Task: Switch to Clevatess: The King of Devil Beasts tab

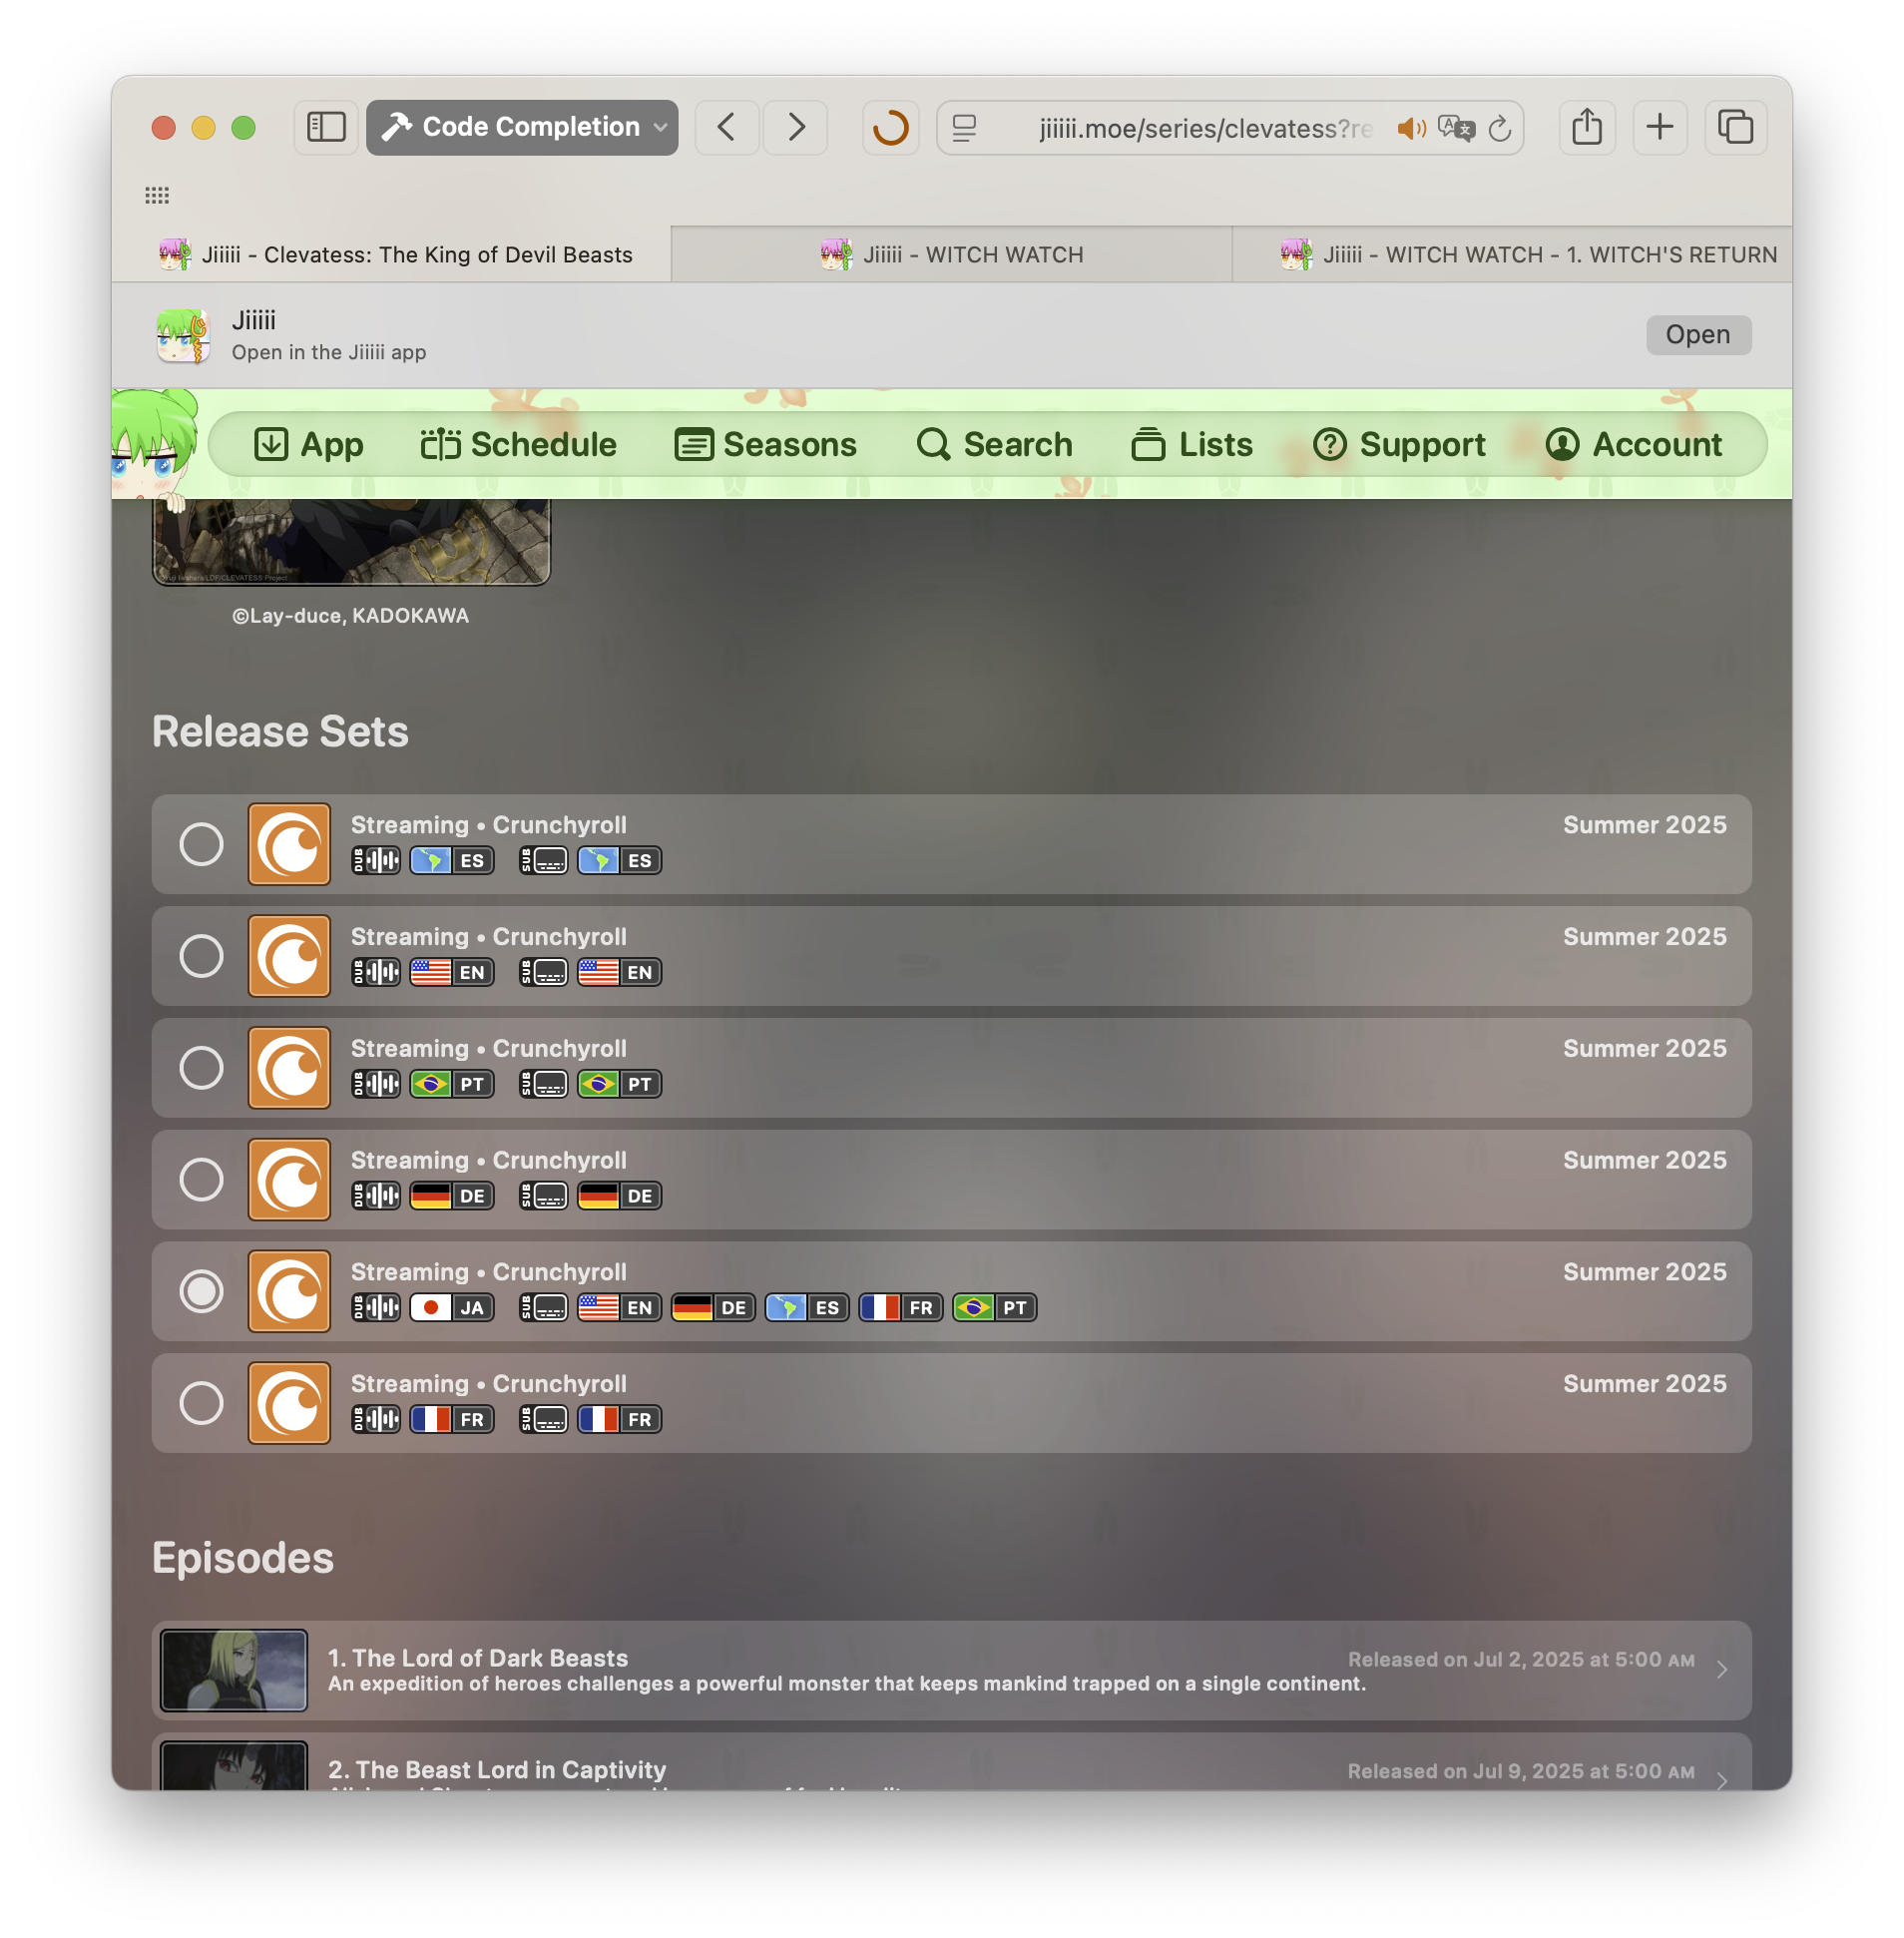Action: (392, 255)
